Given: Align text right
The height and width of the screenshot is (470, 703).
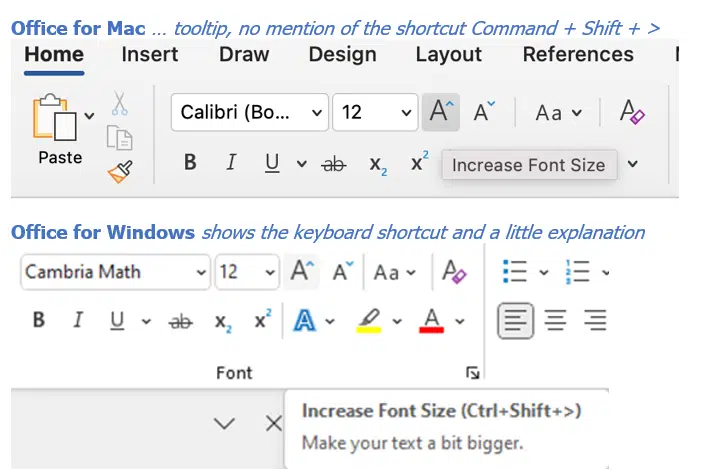Looking at the screenshot, I should click(x=595, y=321).
